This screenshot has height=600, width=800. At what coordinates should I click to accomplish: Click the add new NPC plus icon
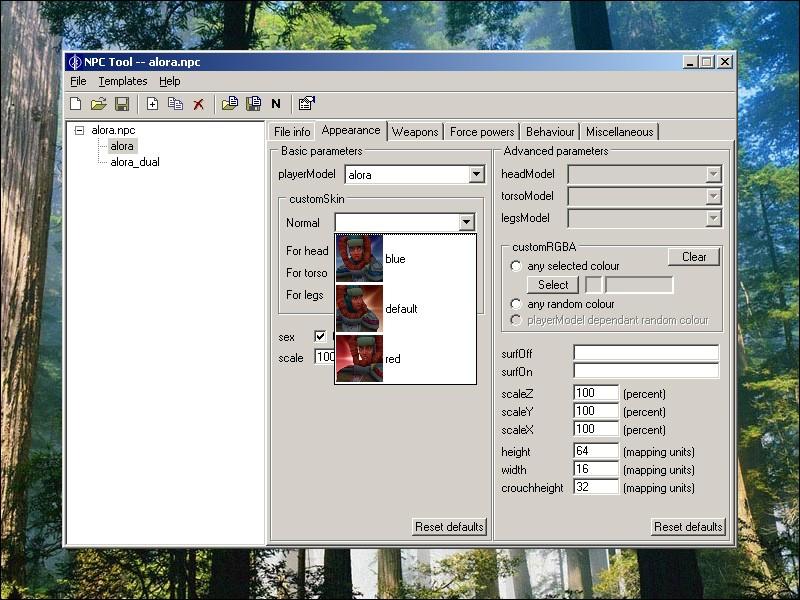coord(153,104)
